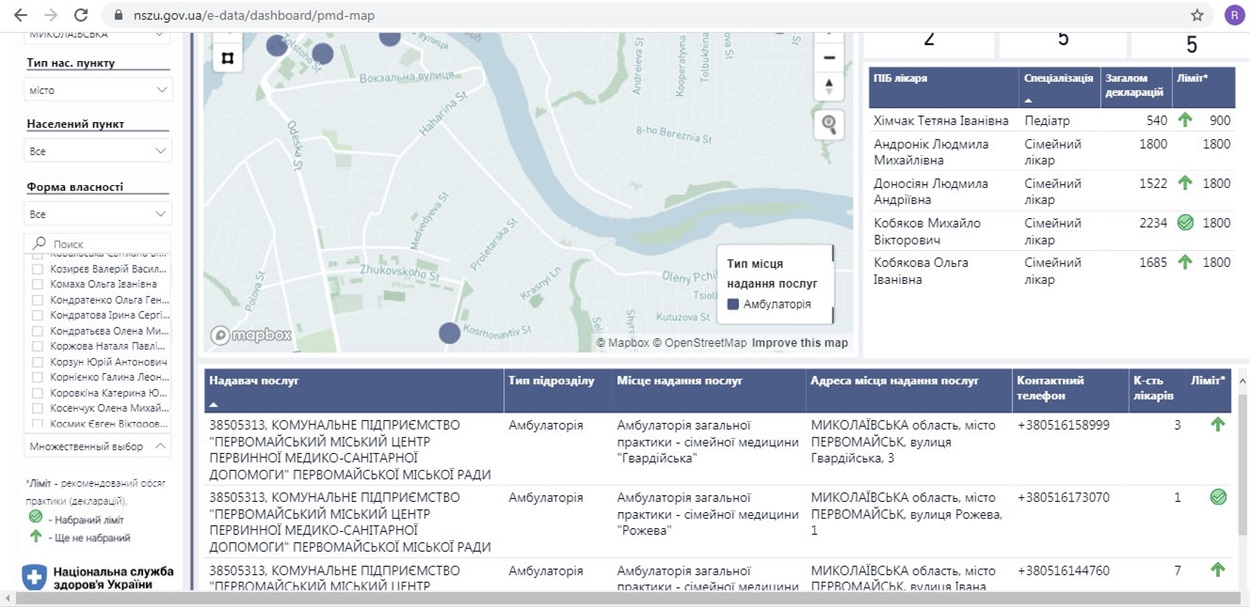Click the green arrow in Кобякова Ольга row
Image resolution: width=1250 pixels, height=609 pixels.
(x=1185, y=262)
